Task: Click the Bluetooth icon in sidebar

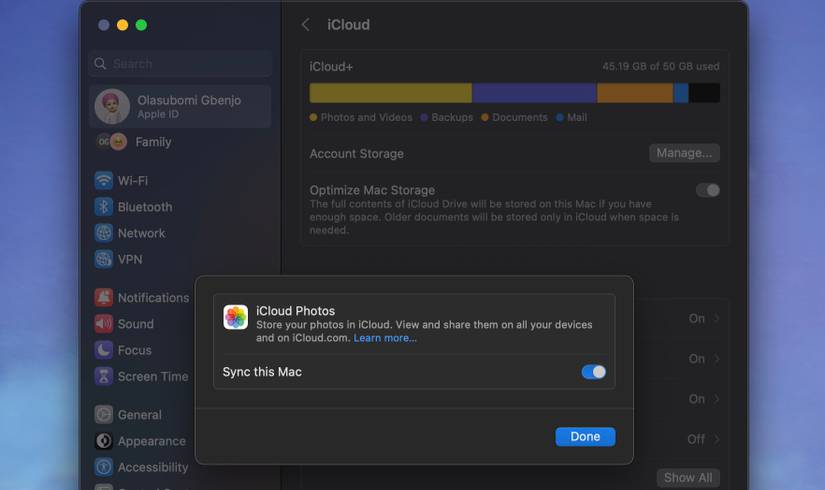Action: pos(104,207)
